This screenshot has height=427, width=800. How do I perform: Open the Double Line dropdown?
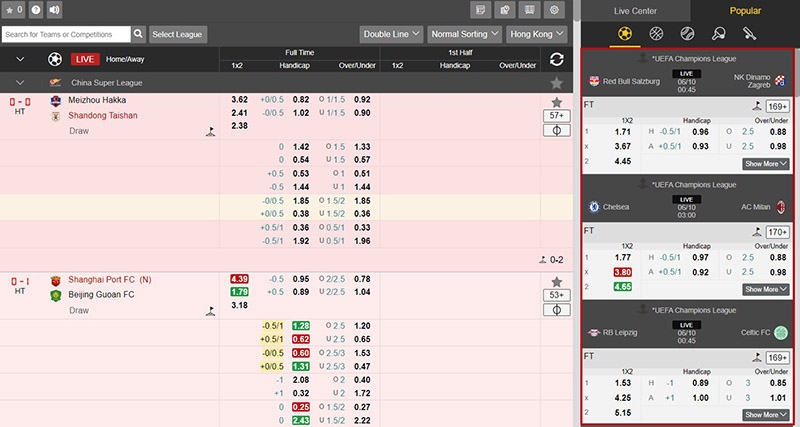pos(390,34)
